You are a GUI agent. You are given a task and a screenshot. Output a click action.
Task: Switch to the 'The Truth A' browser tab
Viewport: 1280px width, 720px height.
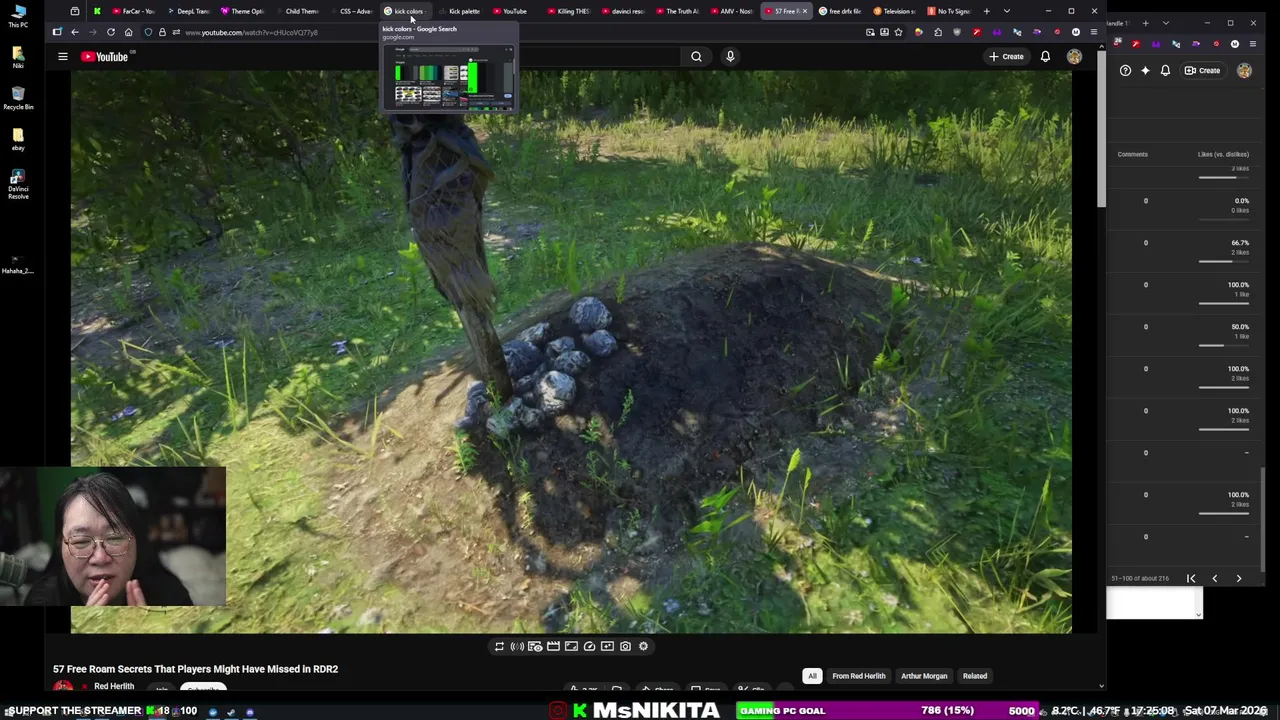click(678, 11)
